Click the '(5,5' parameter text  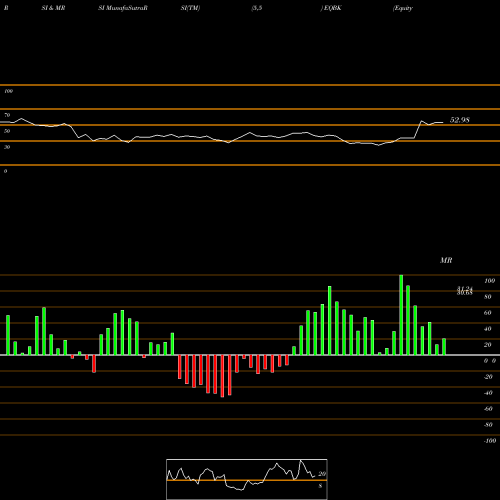click(x=257, y=8)
